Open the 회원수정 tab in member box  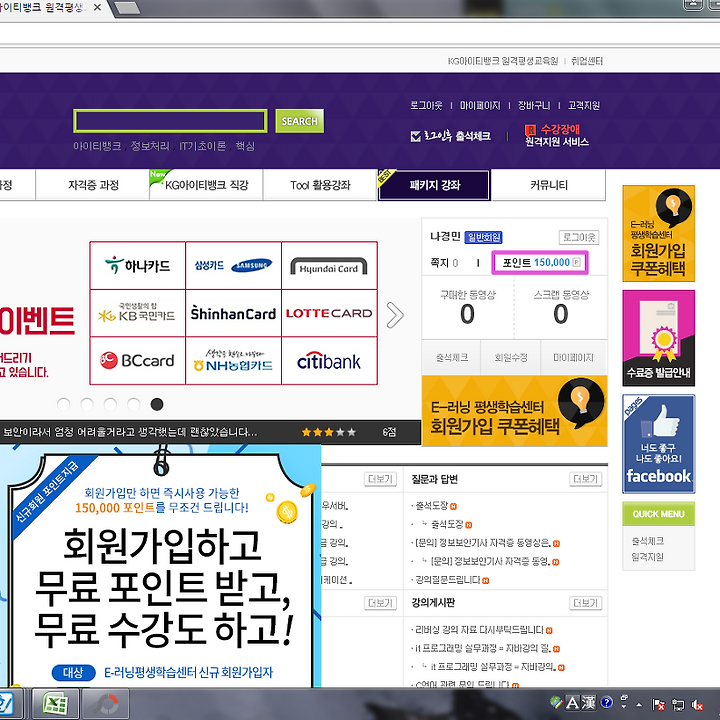[511, 357]
